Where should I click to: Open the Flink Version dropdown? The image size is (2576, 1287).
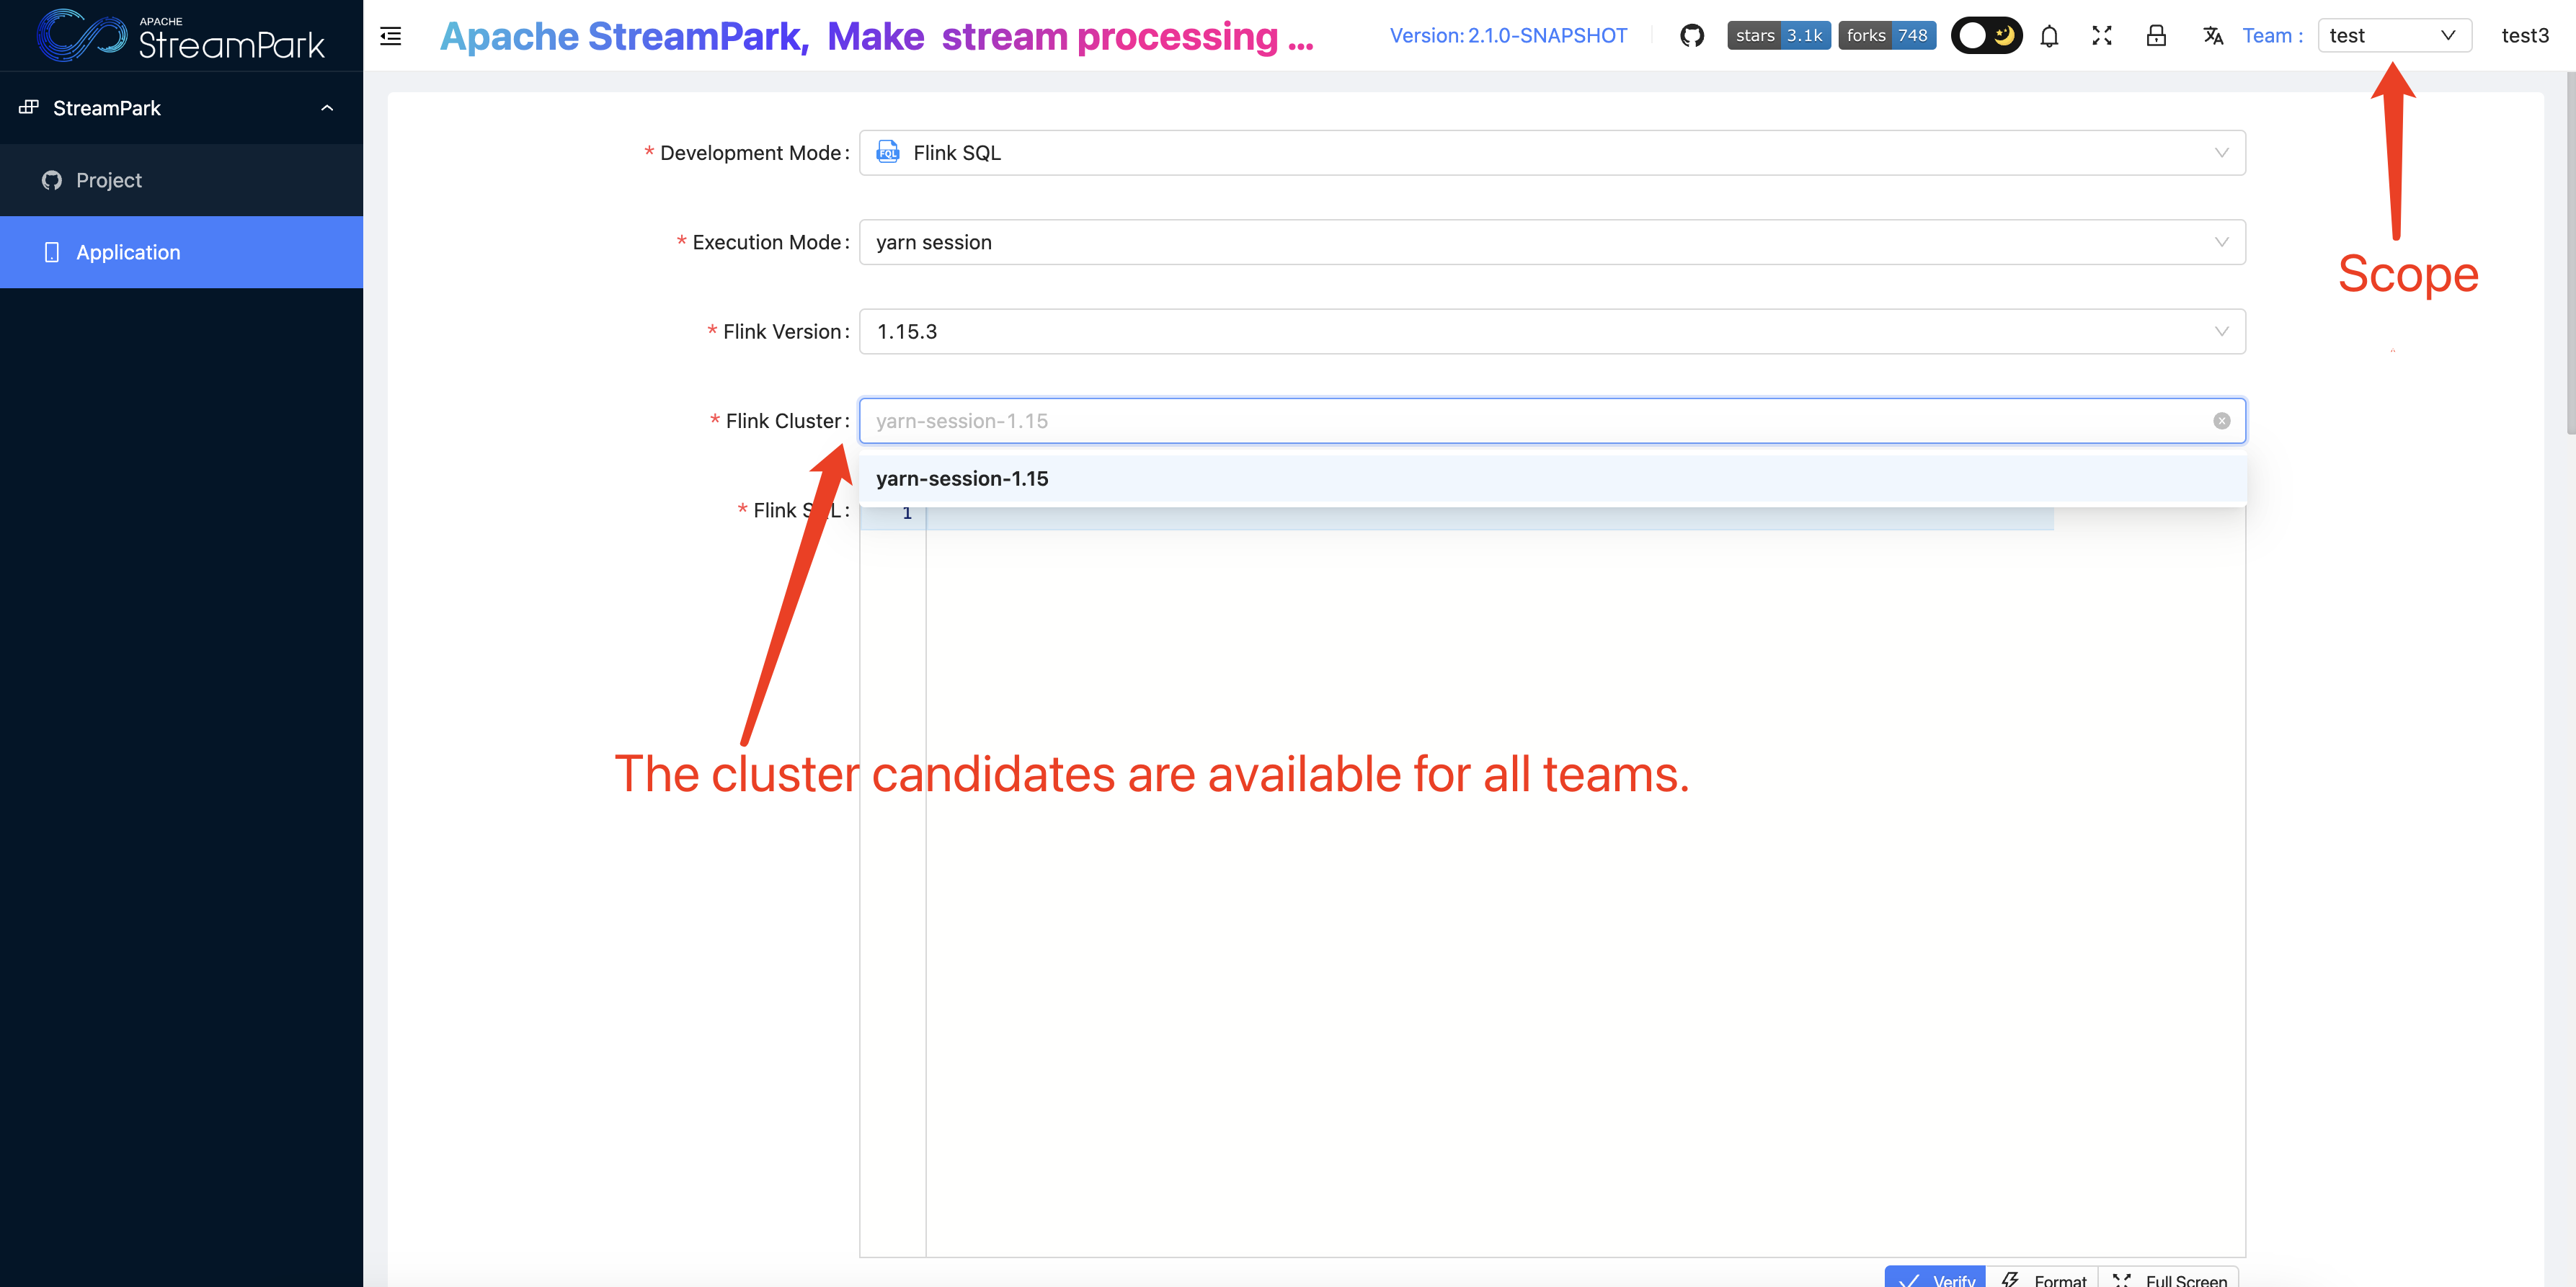click(x=1551, y=331)
